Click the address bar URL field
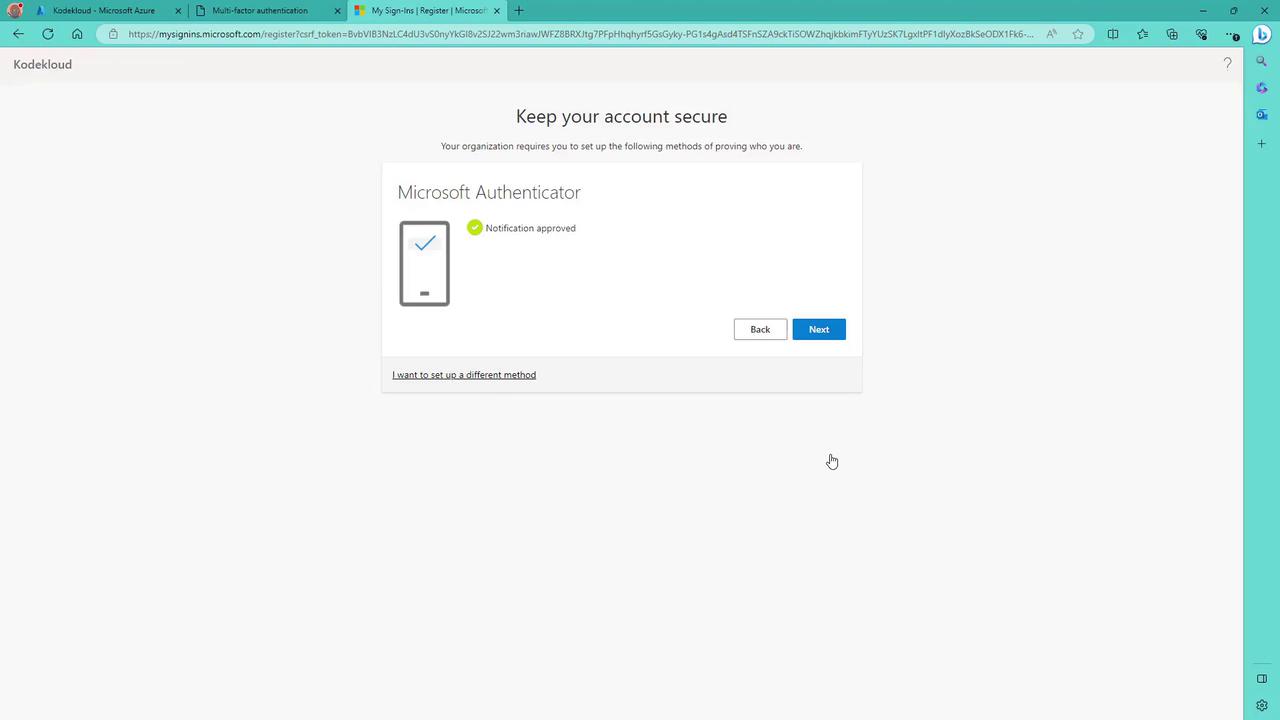 (x=580, y=34)
